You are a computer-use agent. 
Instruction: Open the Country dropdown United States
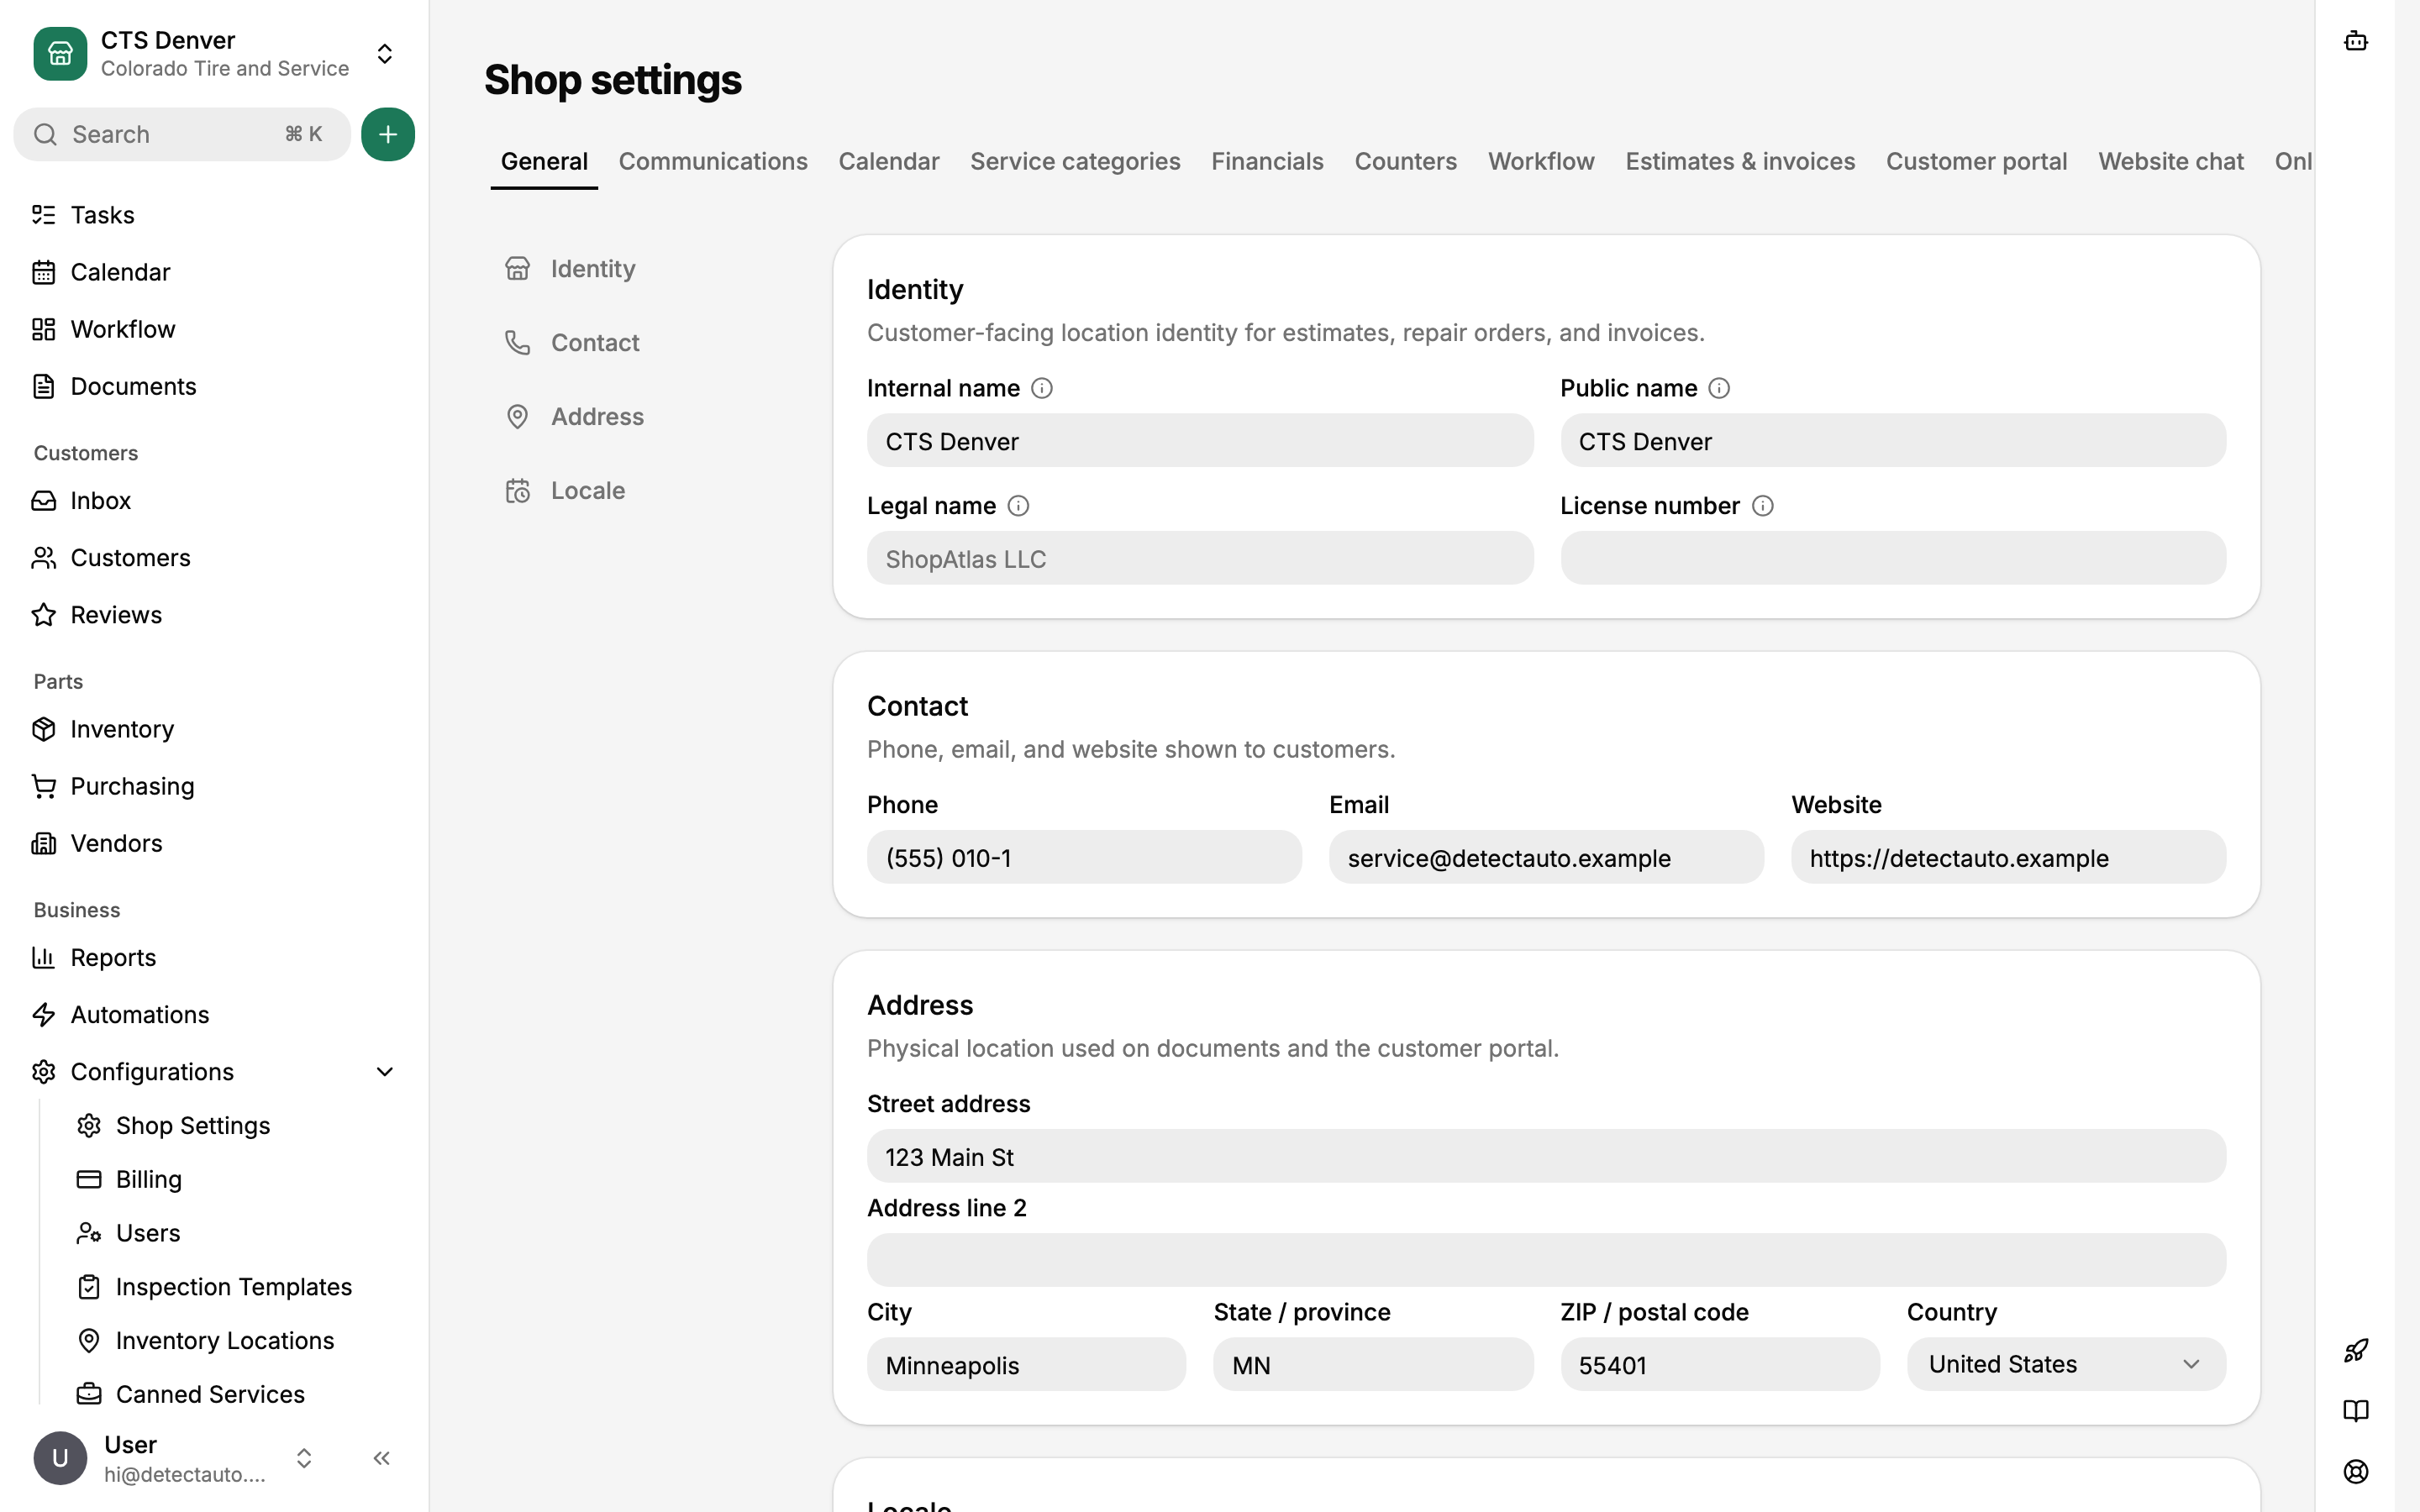(x=2066, y=1364)
